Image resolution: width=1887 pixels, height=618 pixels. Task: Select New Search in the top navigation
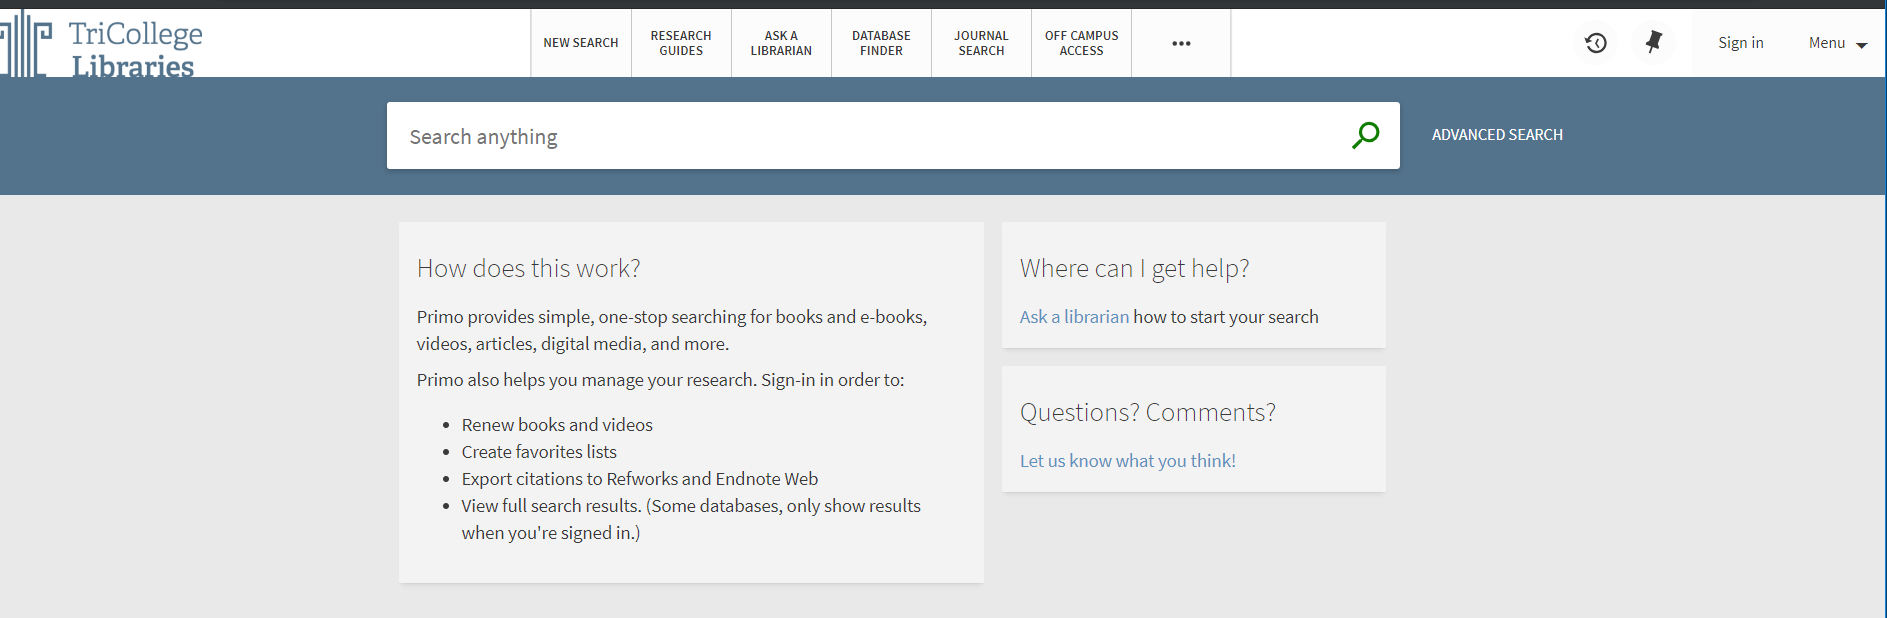[581, 43]
